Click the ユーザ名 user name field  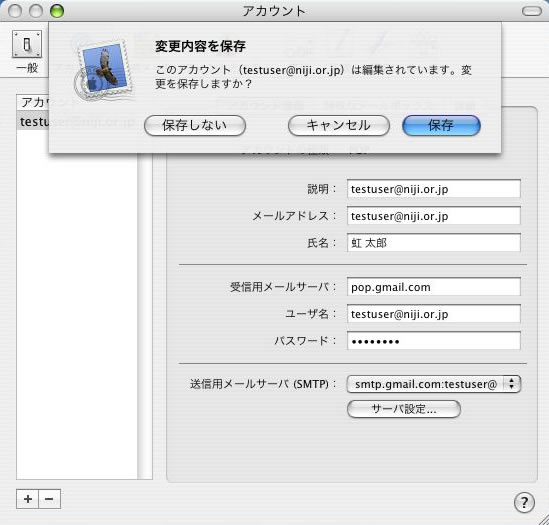pyautogui.click(x=433, y=314)
